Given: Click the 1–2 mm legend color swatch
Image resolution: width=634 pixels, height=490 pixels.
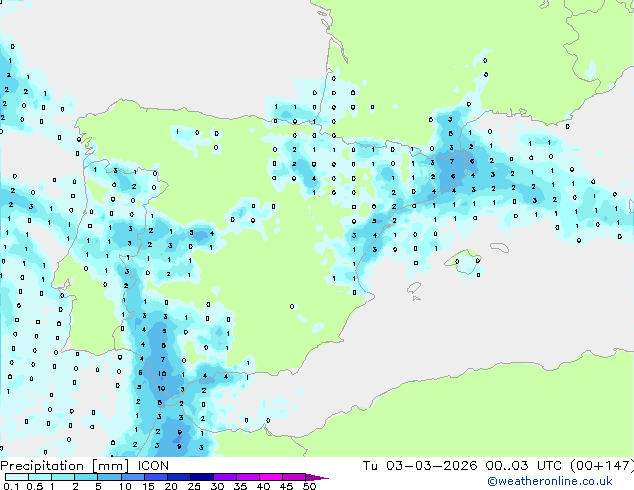Looking at the screenshot, I should [63, 477].
